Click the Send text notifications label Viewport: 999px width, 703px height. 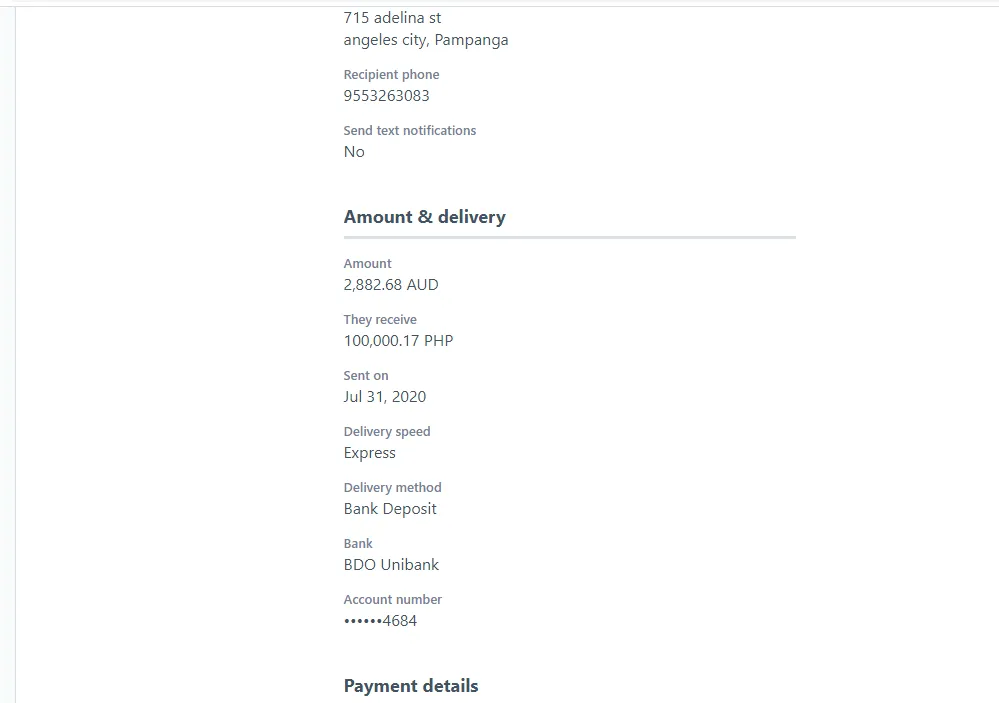(410, 131)
